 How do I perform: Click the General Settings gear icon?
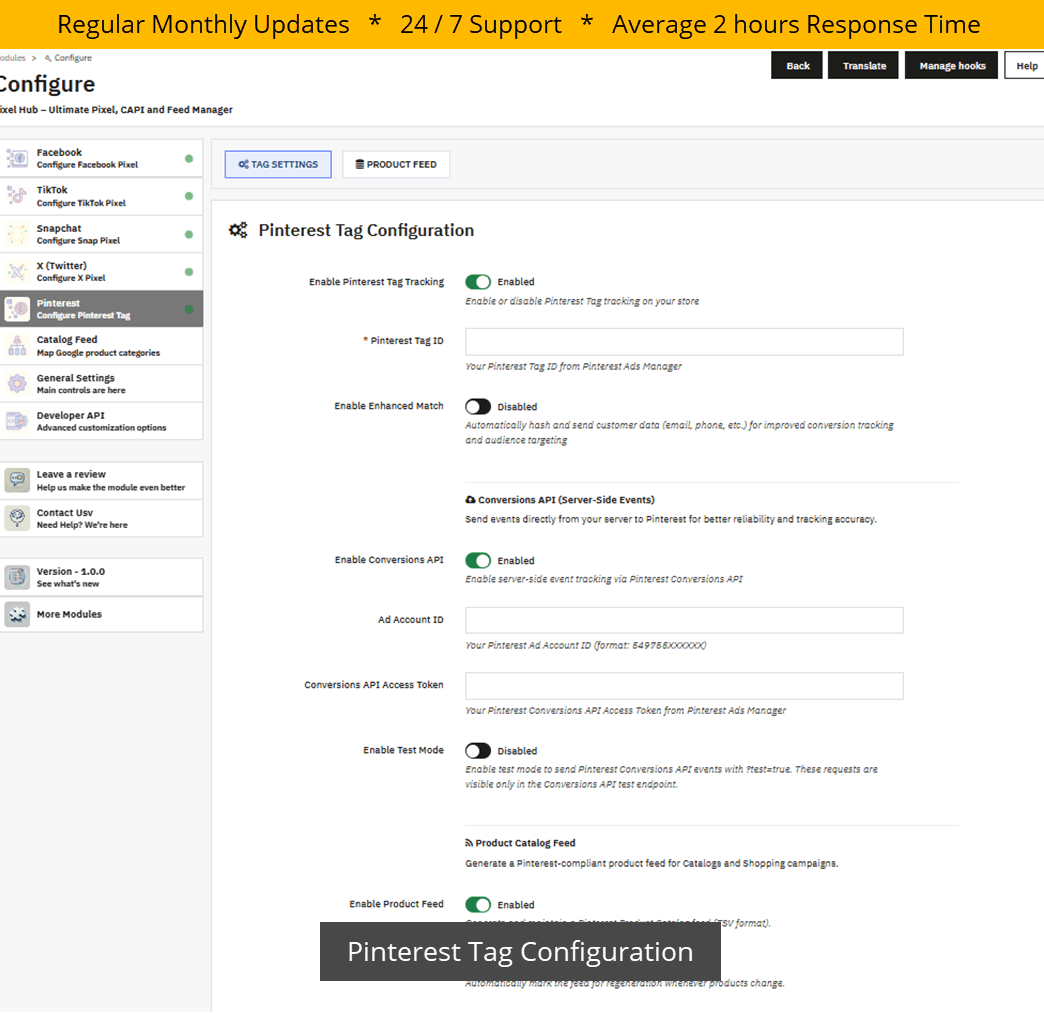17,384
